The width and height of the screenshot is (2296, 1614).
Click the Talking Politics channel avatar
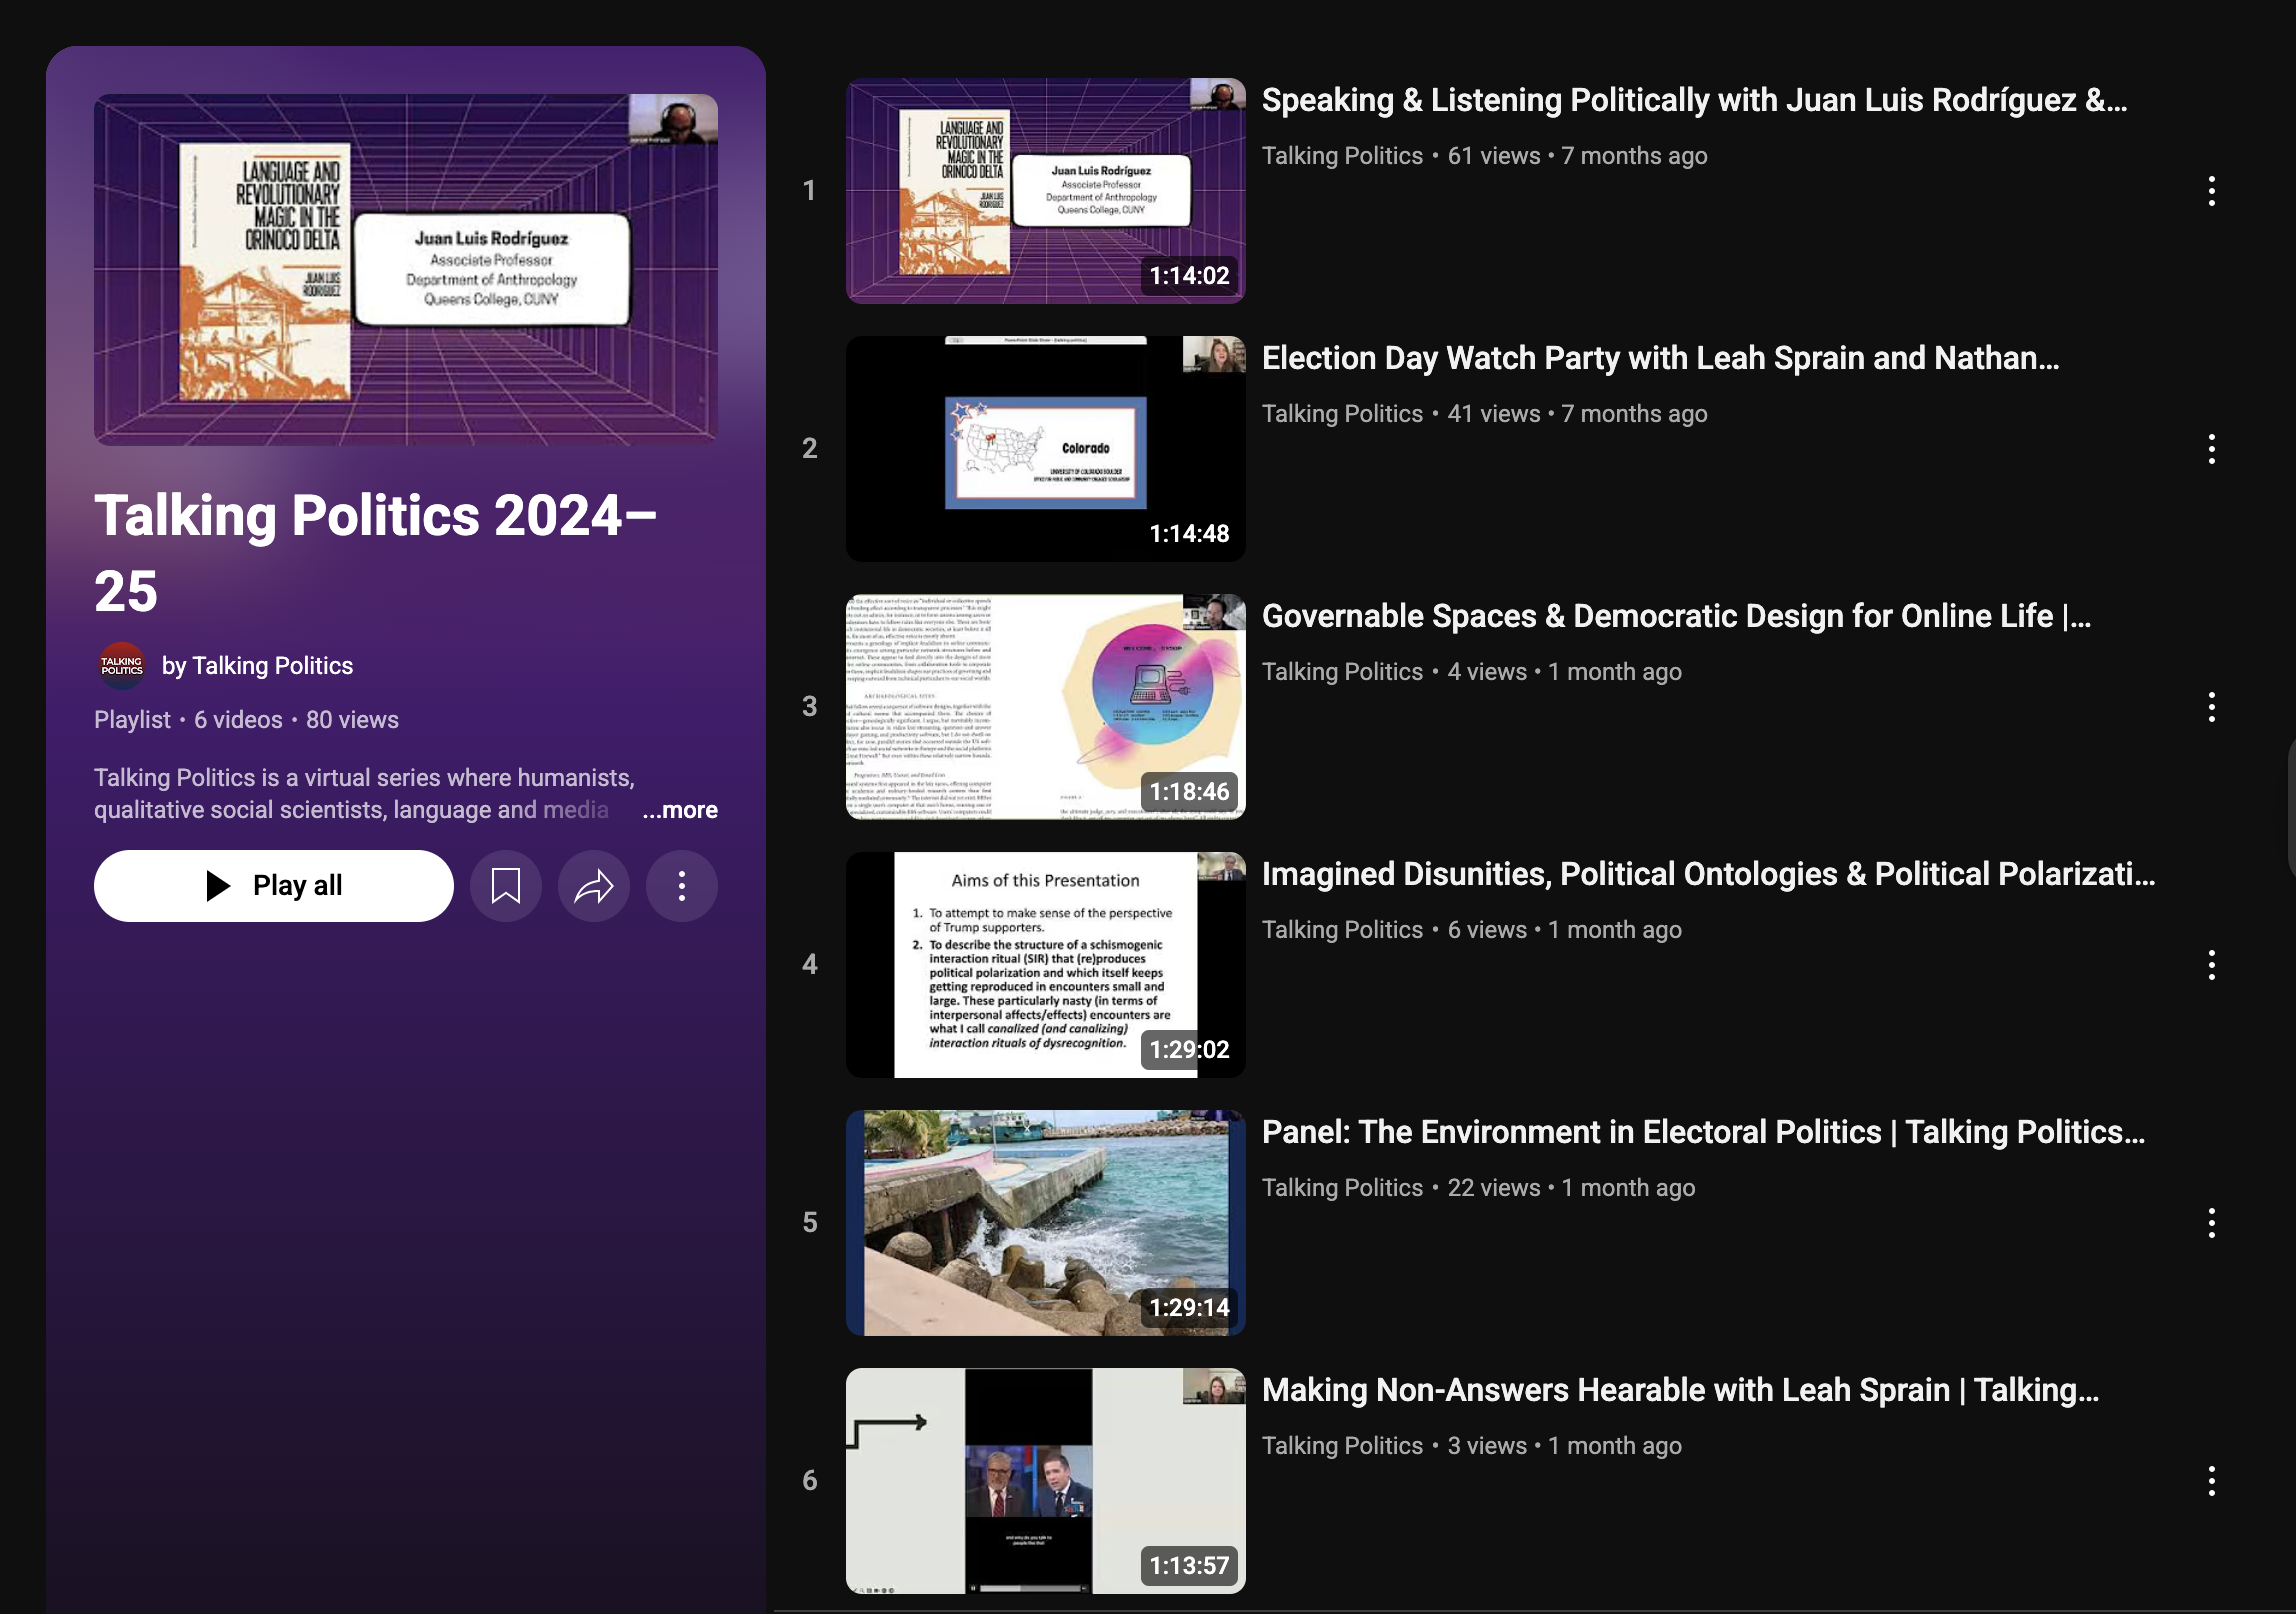[x=122, y=666]
